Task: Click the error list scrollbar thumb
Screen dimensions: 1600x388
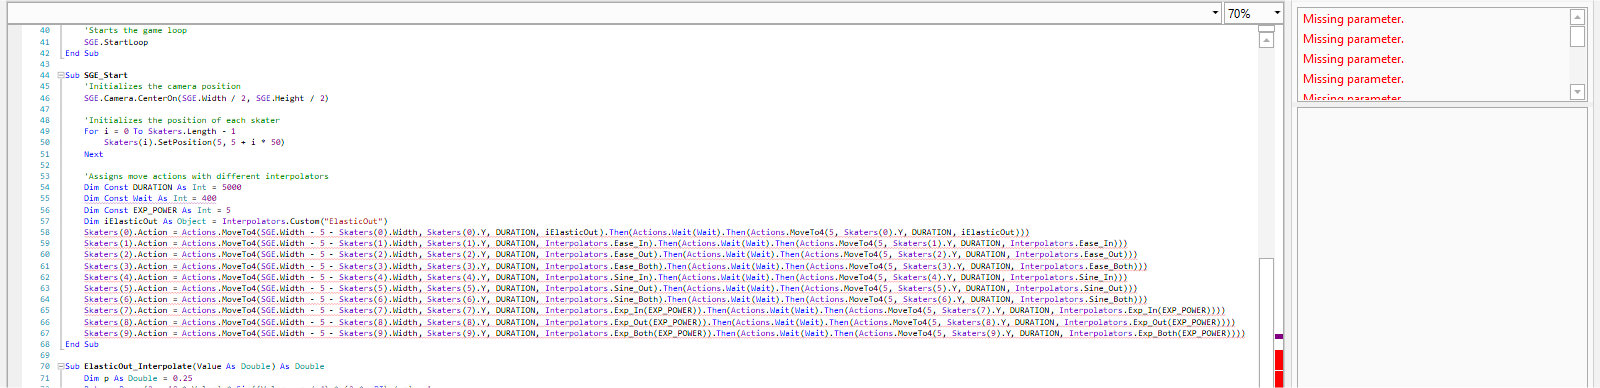Action: (x=1578, y=36)
